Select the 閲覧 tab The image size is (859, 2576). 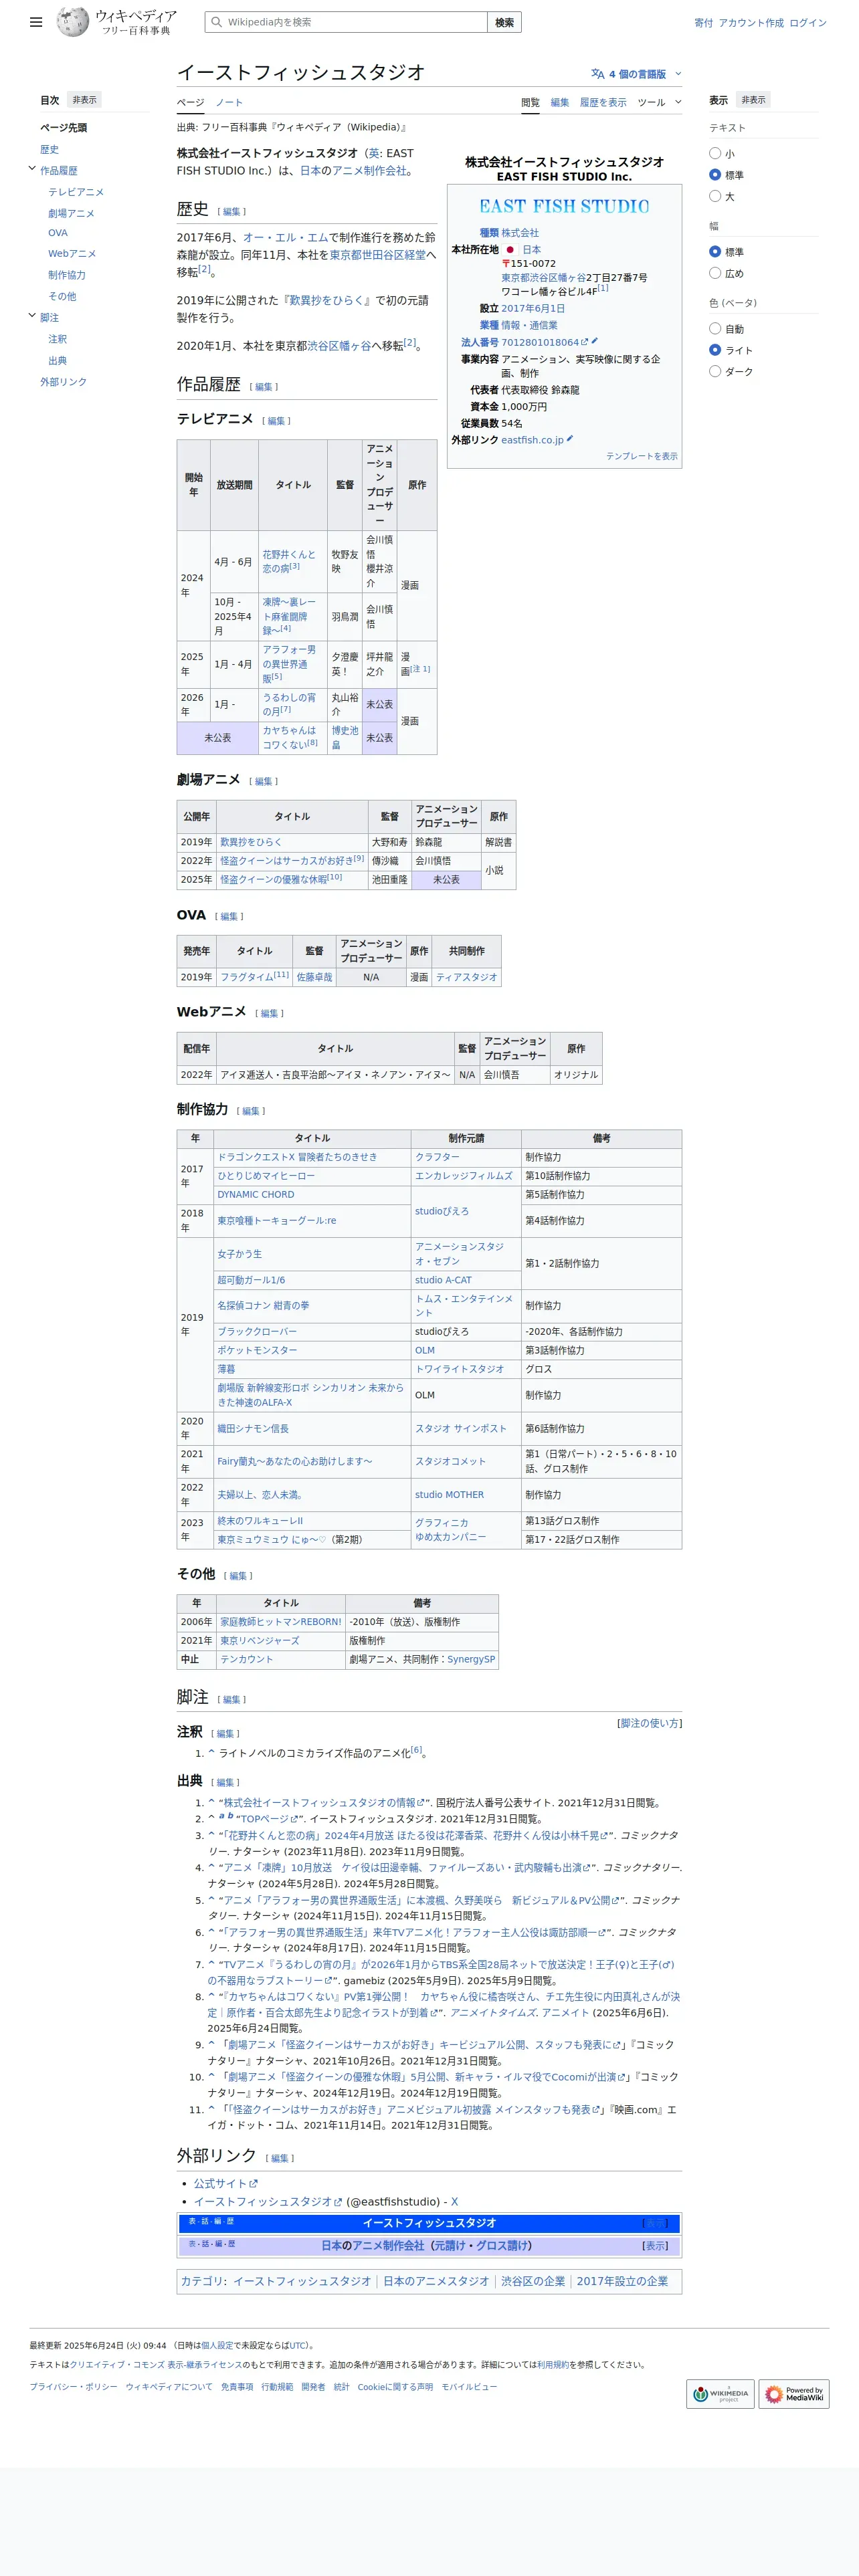[x=530, y=102]
